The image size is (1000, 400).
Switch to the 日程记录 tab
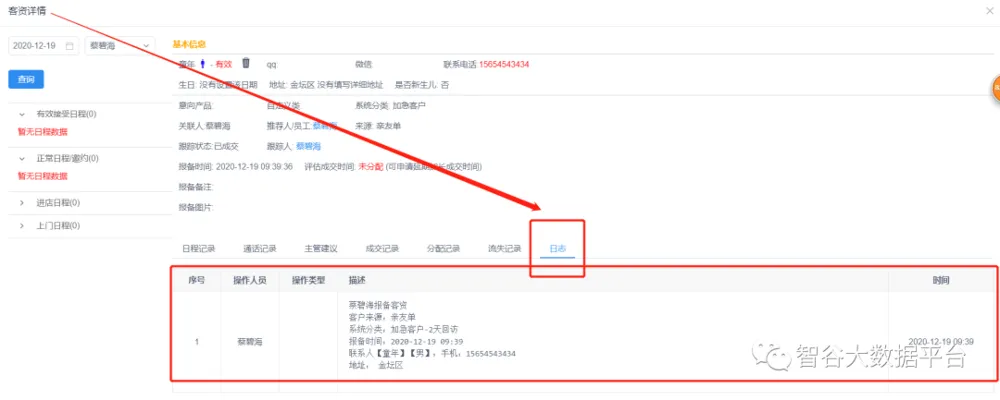(199, 248)
